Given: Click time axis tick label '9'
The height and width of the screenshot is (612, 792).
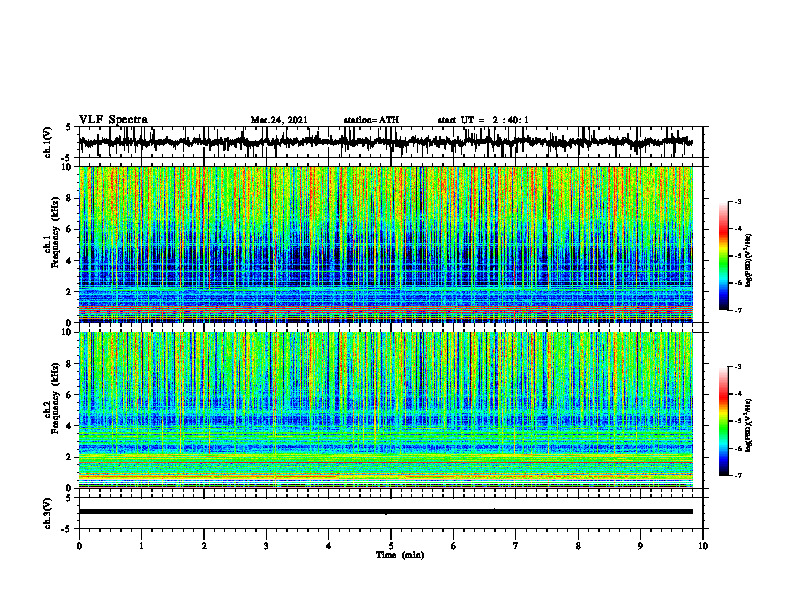Looking at the screenshot, I should click(640, 546).
